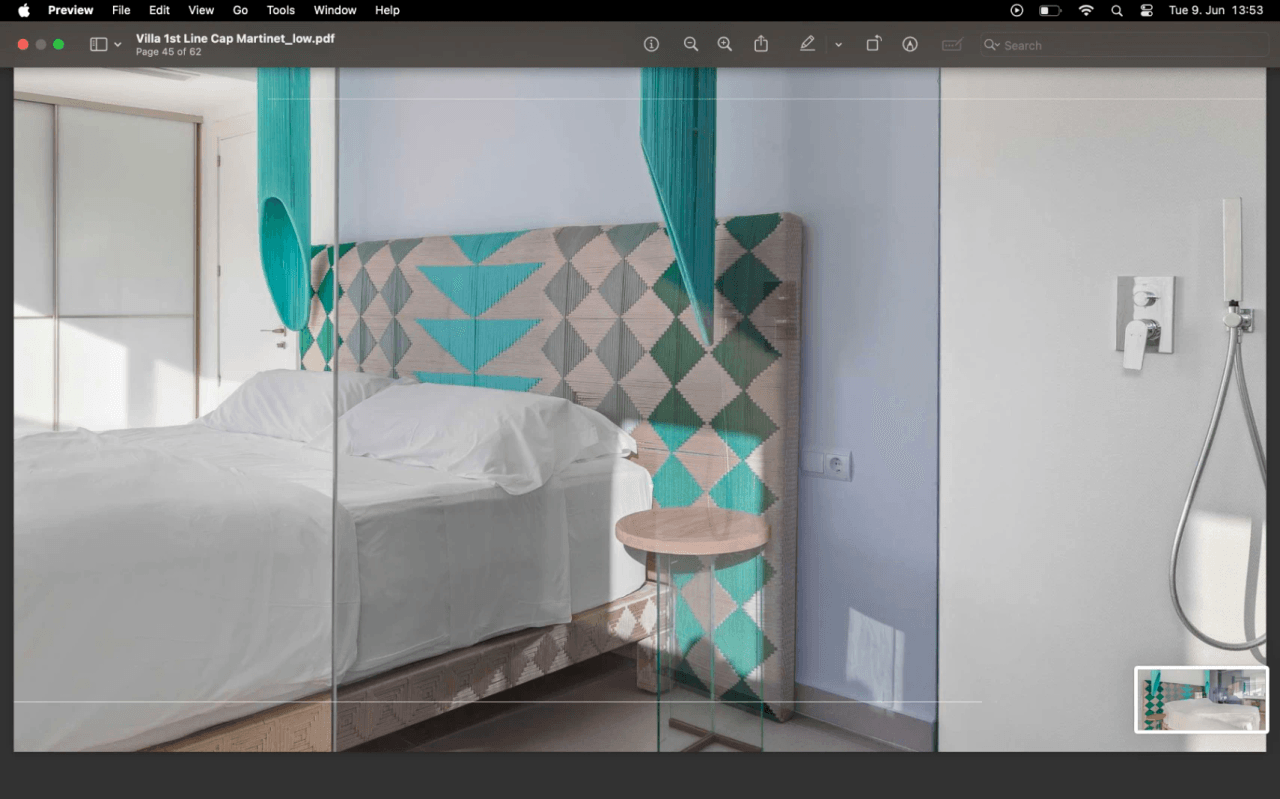Screen dimensions: 1280x799
Task: Click the page overview thumbnail in corner
Action: (x=1201, y=700)
